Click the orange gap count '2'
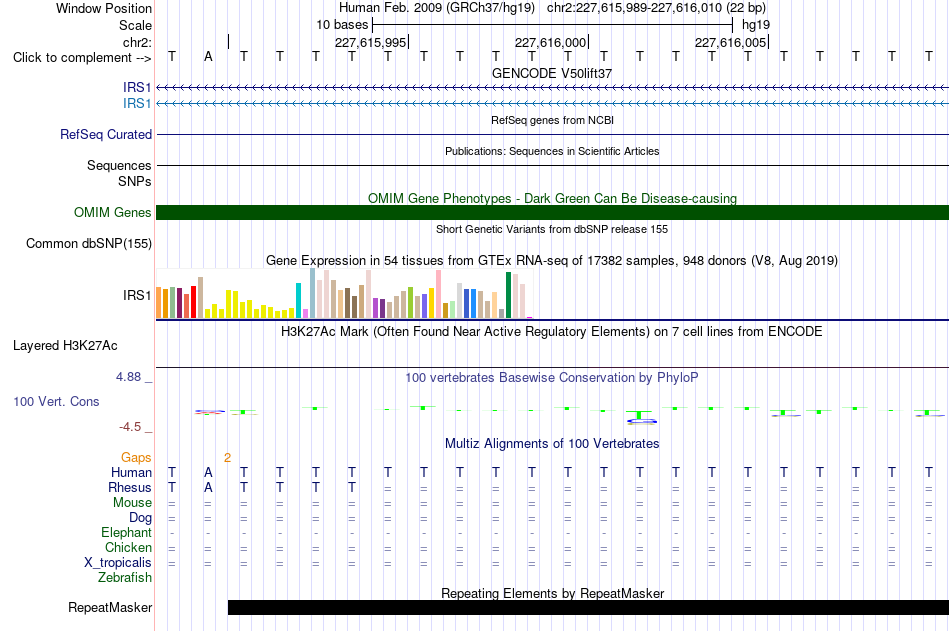This screenshot has width=950, height=631. (227, 458)
